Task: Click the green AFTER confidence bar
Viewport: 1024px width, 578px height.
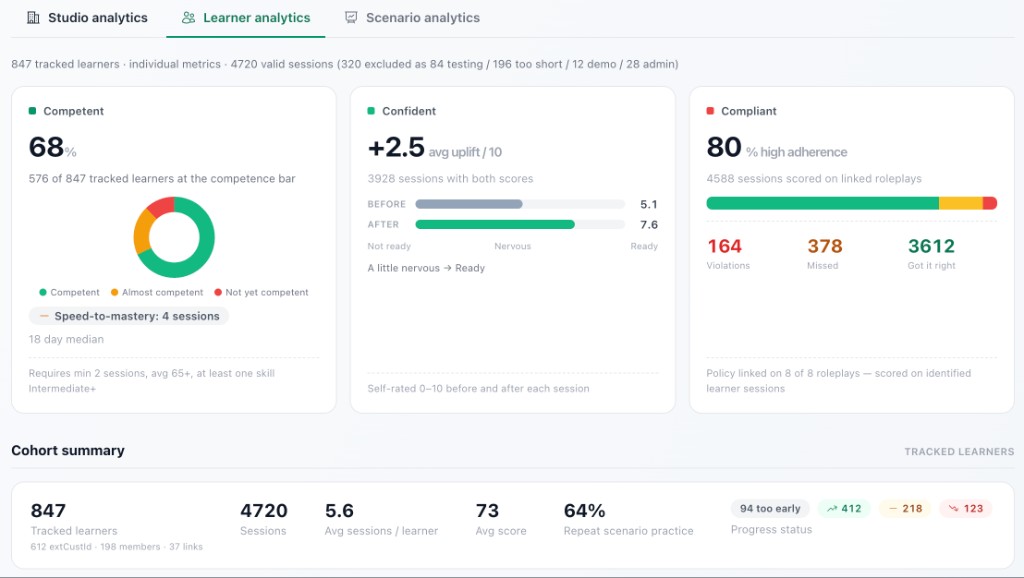Action: click(x=495, y=225)
